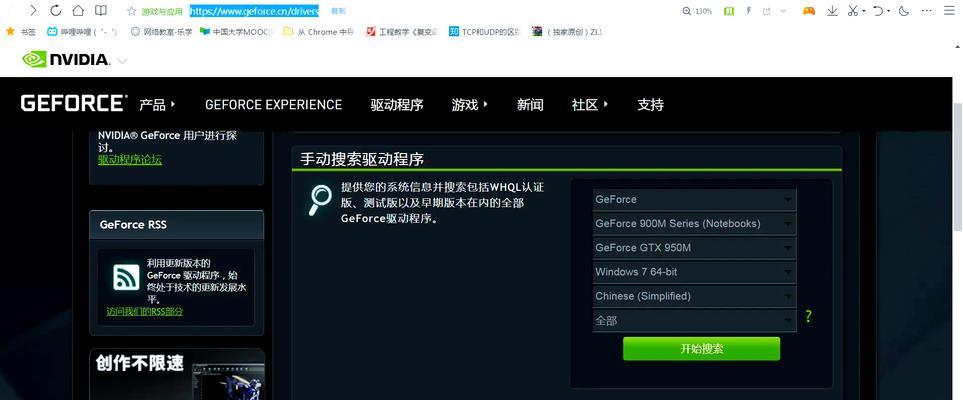Open the 哔哩哔哩 bookmark

click(x=82, y=31)
